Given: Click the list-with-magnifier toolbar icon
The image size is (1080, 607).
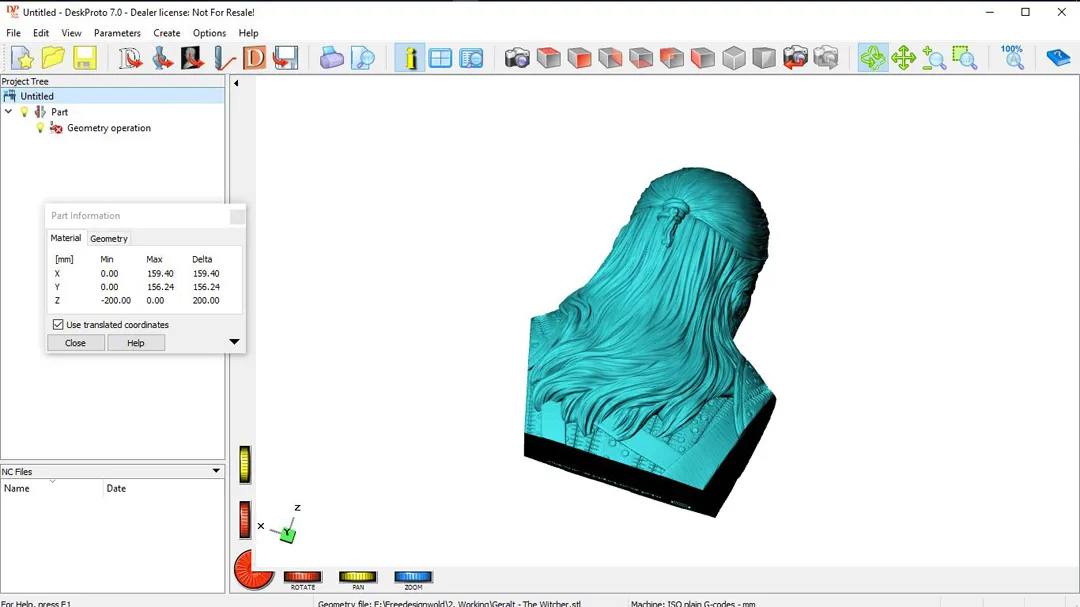Looking at the screenshot, I should pyautogui.click(x=472, y=58).
